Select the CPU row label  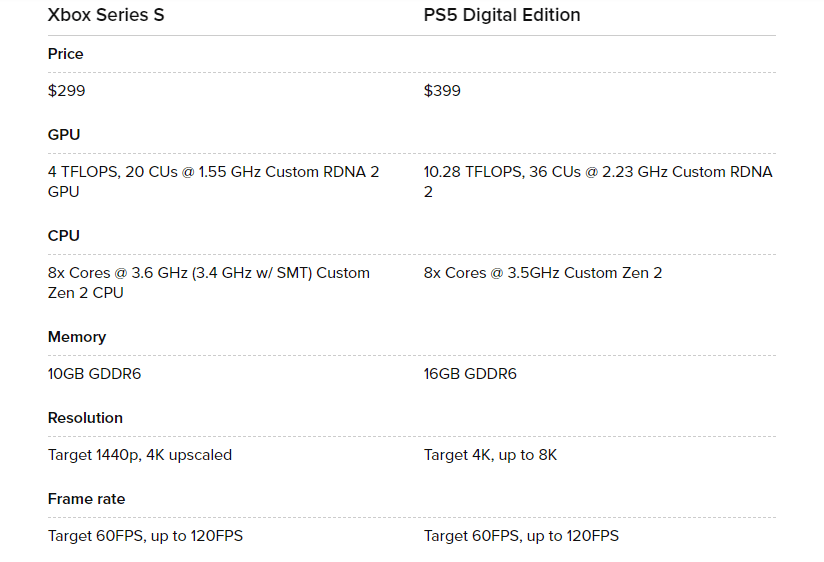point(63,236)
